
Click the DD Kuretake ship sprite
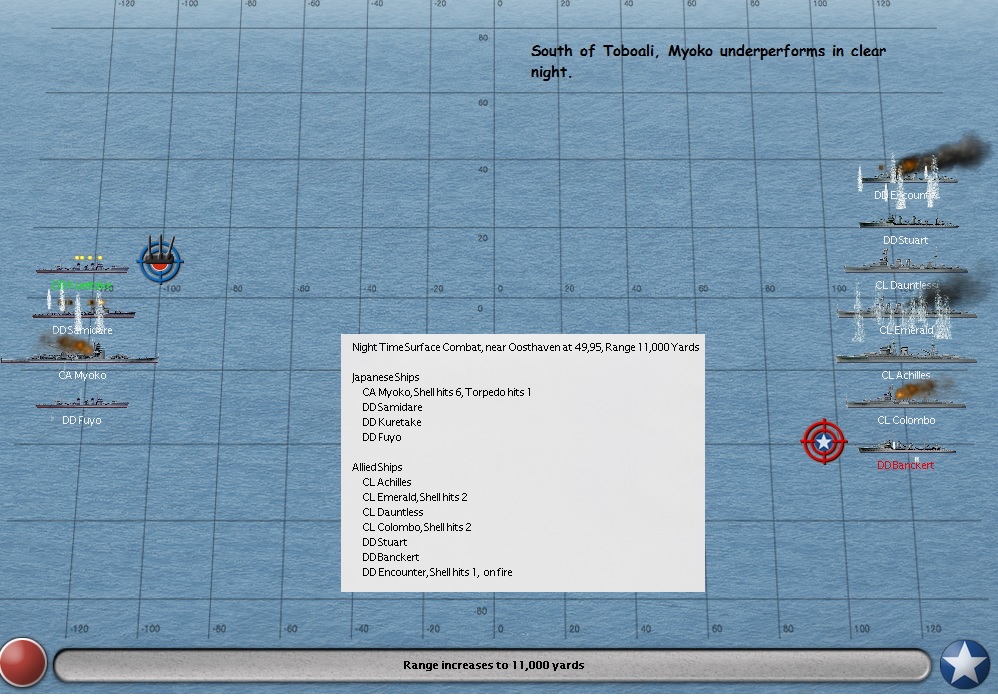click(82, 266)
